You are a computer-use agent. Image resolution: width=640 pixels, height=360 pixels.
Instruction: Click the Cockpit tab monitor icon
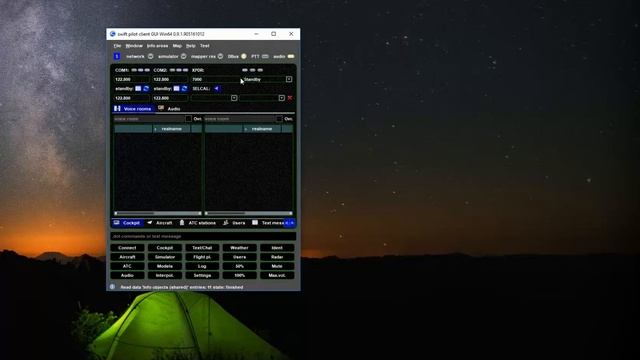click(x=117, y=223)
